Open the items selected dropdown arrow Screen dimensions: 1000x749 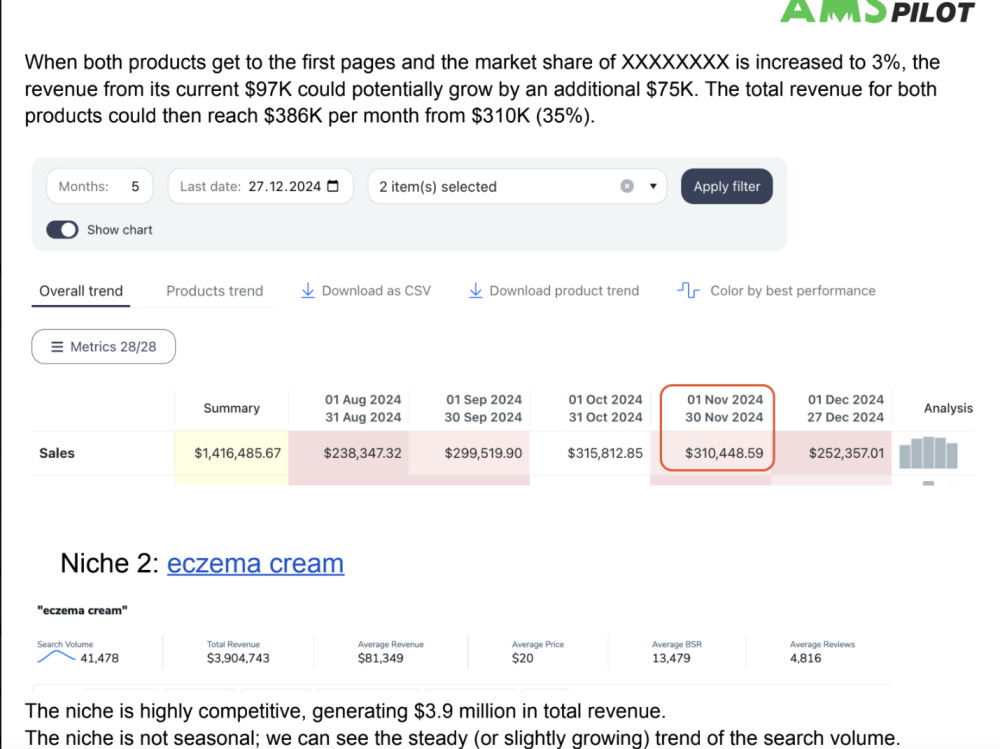(x=653, y=186)
